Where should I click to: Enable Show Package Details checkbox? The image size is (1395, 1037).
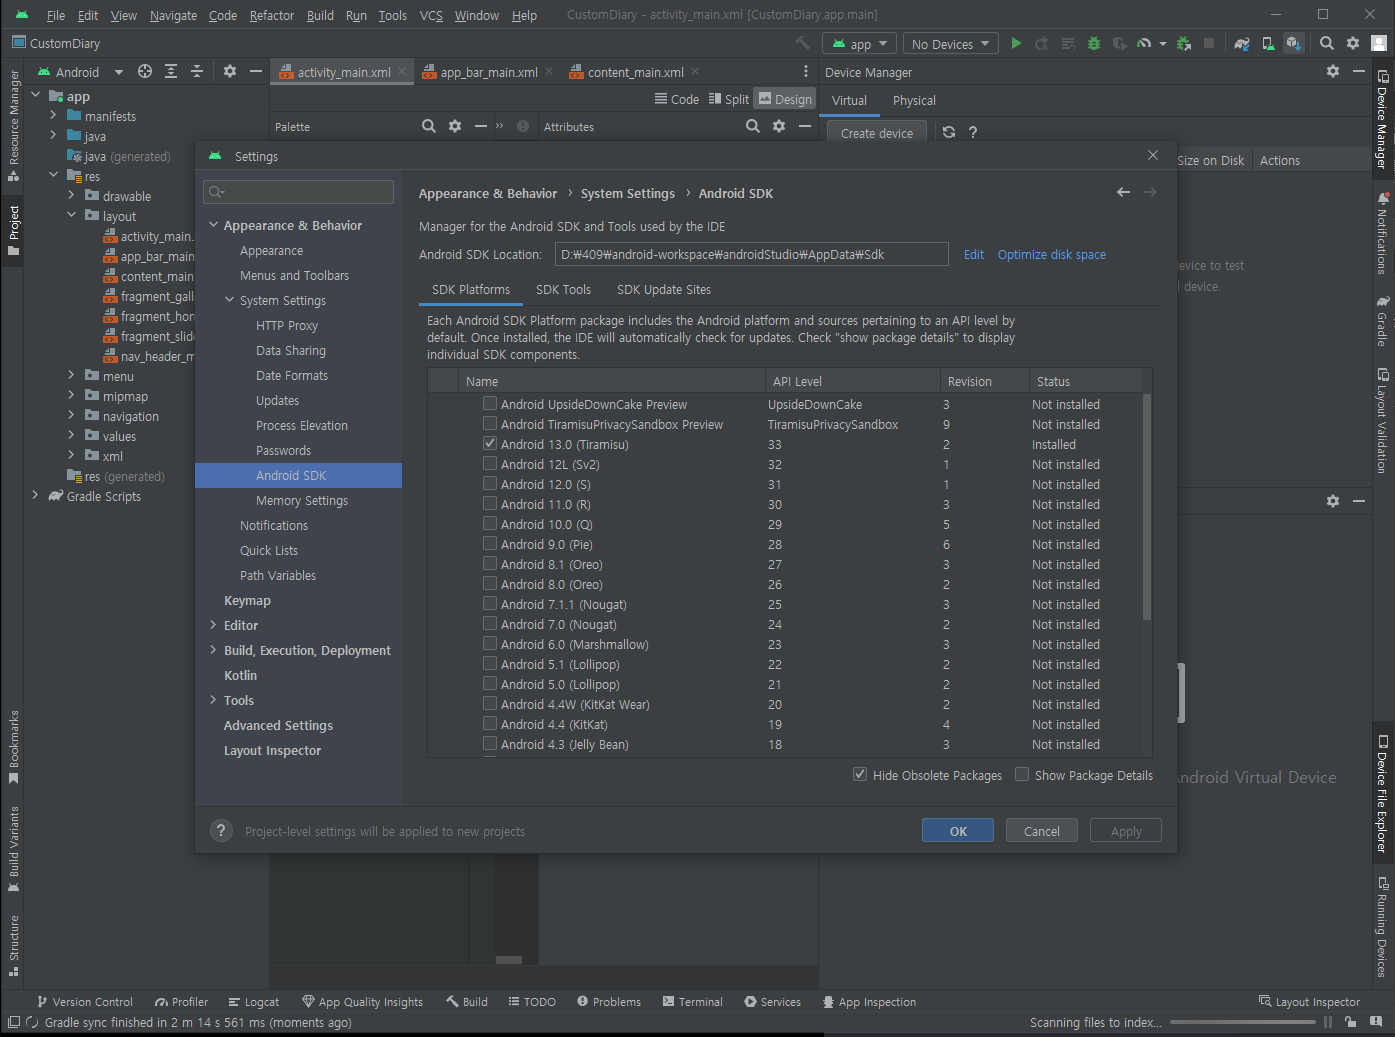pyautogui.click(x=1022, y=774)
